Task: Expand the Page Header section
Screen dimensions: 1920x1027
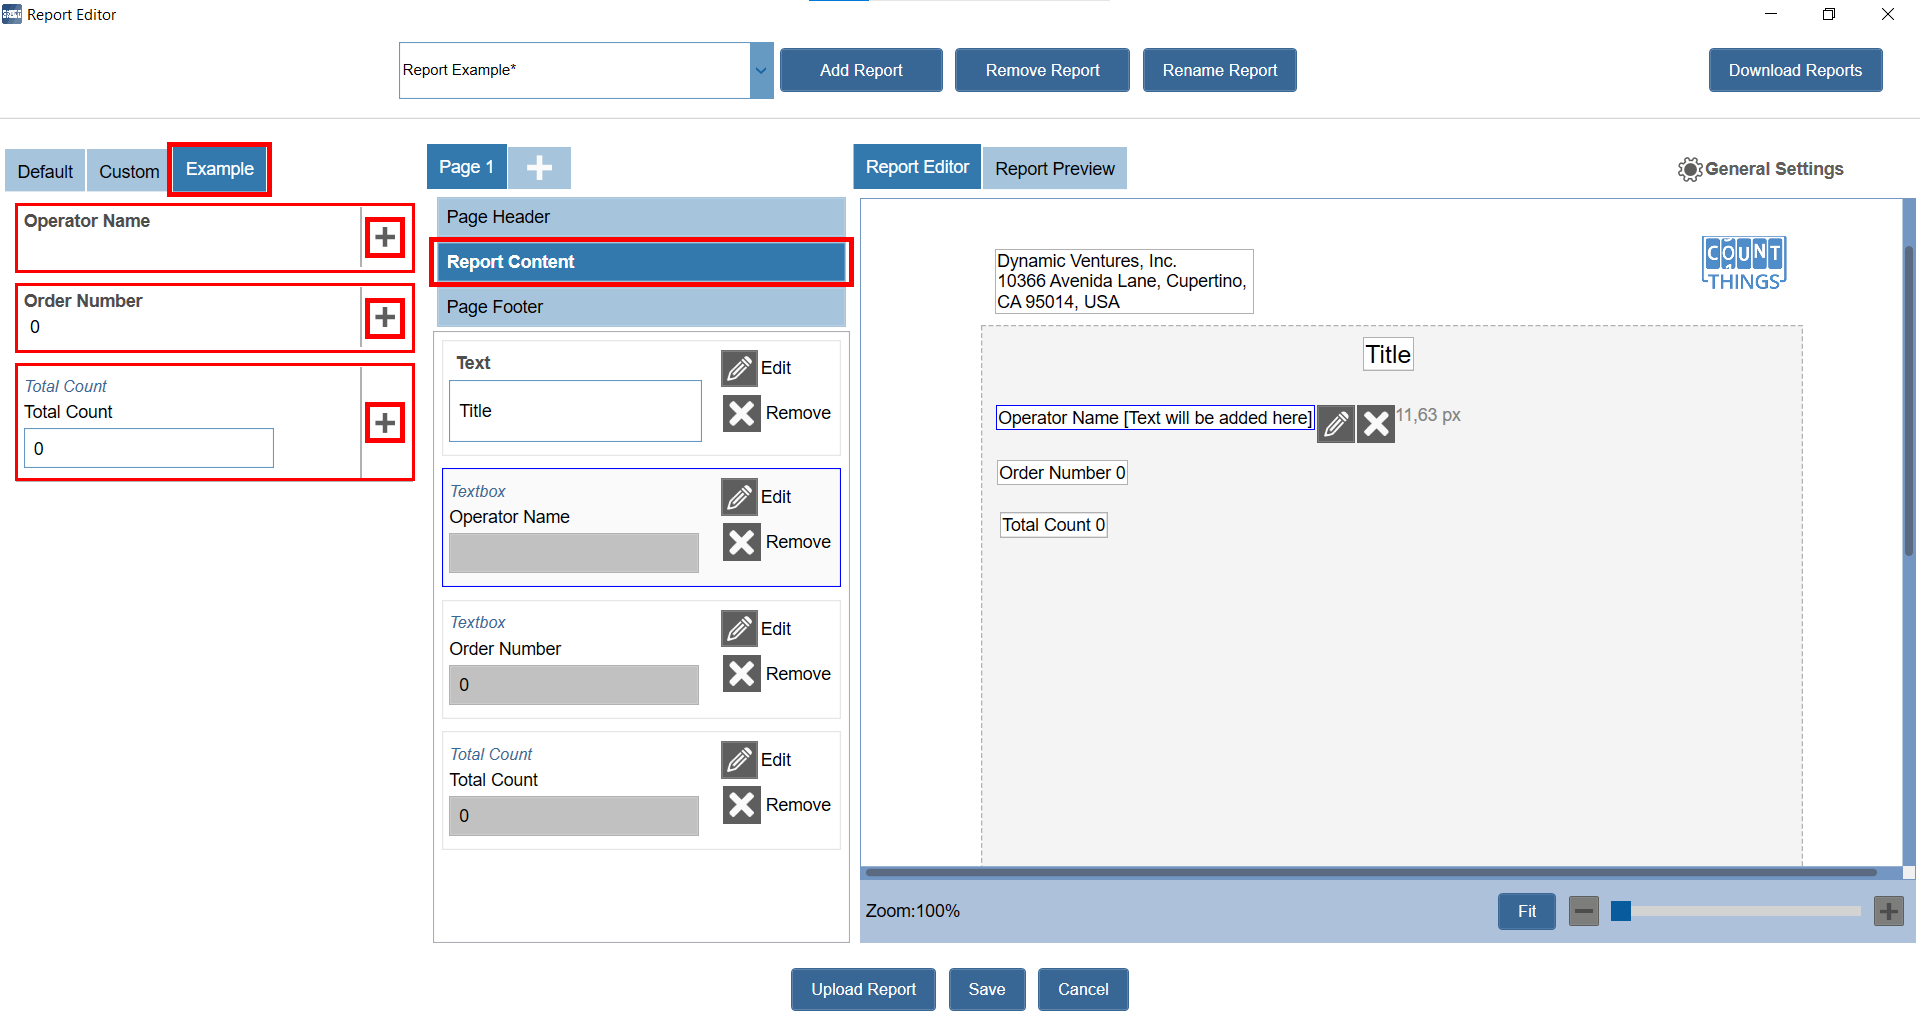Action: pos(640,217)
